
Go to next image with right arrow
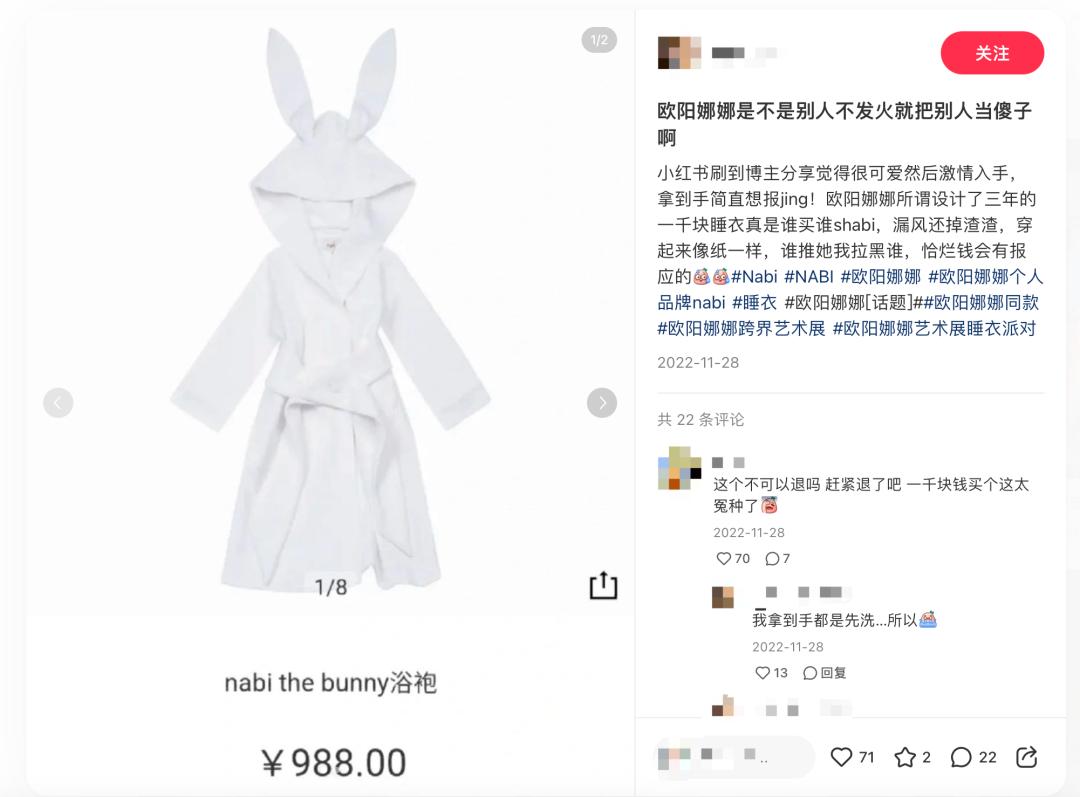pos(602,402)
